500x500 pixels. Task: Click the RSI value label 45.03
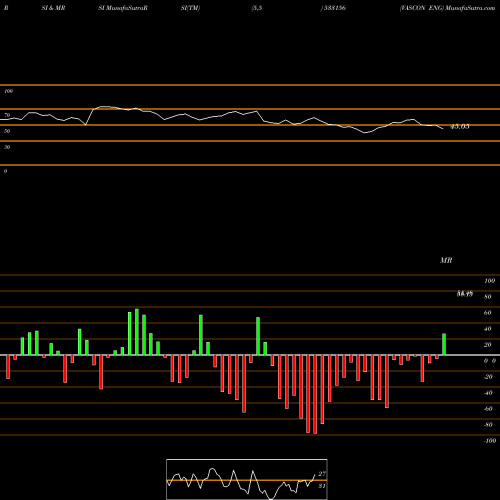coord(460,127)
